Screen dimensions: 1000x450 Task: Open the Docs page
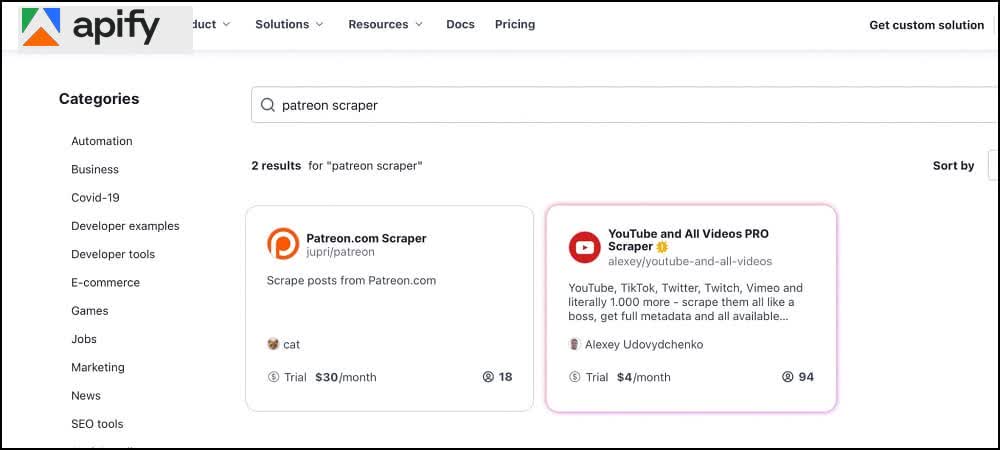click(x=460, y=24)
